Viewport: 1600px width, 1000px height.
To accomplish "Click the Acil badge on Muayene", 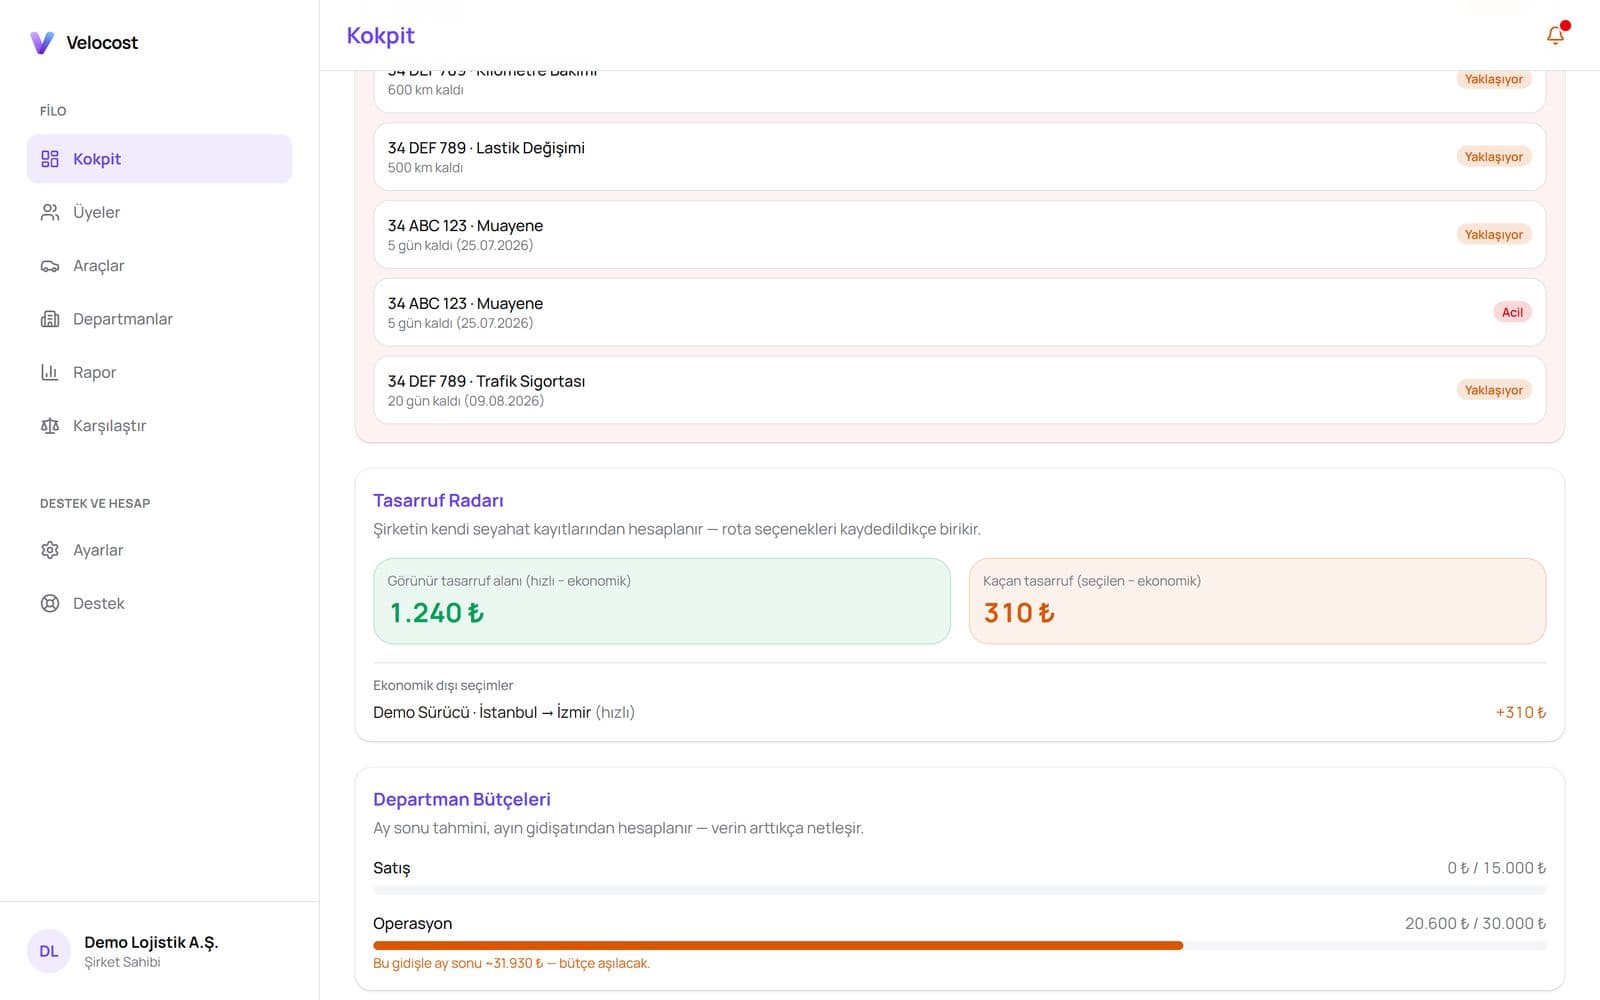I will [1512, 312].
